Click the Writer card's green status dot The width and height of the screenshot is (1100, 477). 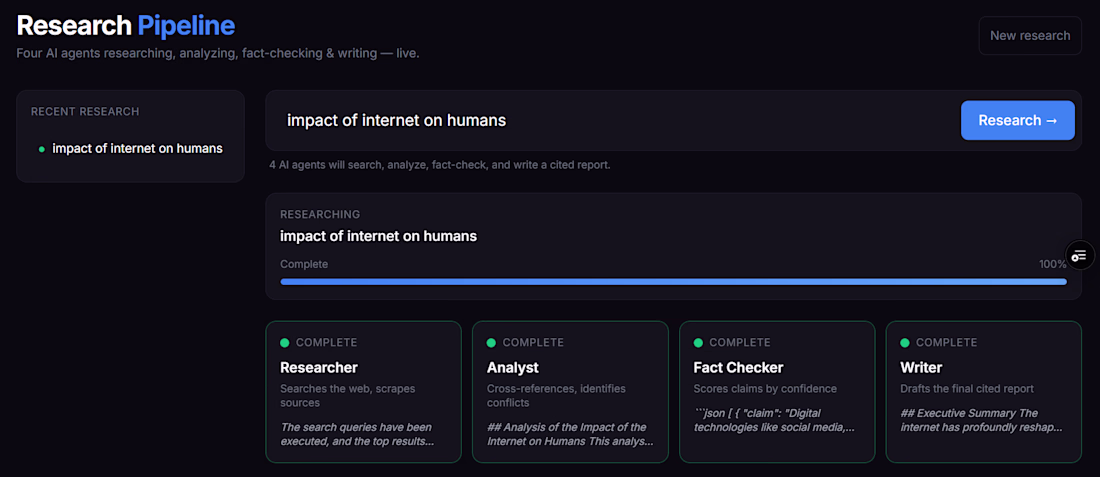pos(905,343)
